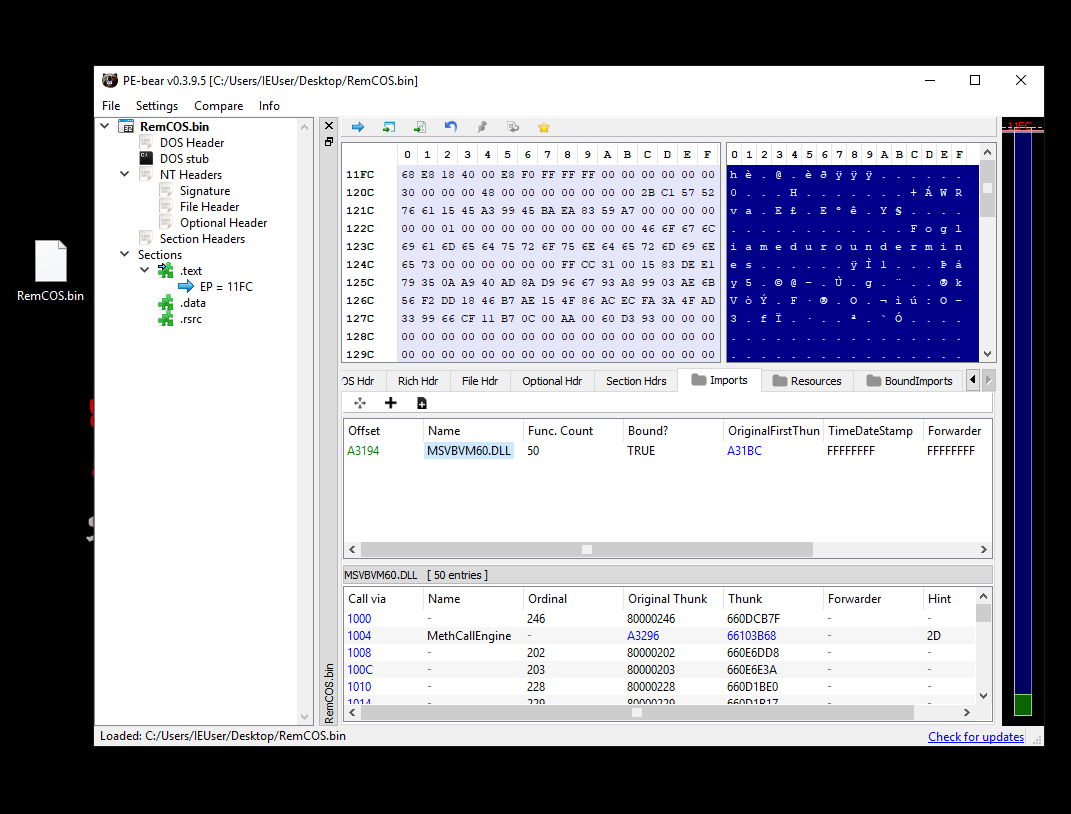Viewport: 1071px width, 814px height.
Task: Click hex row offset 123C
Action: point(360,247)
